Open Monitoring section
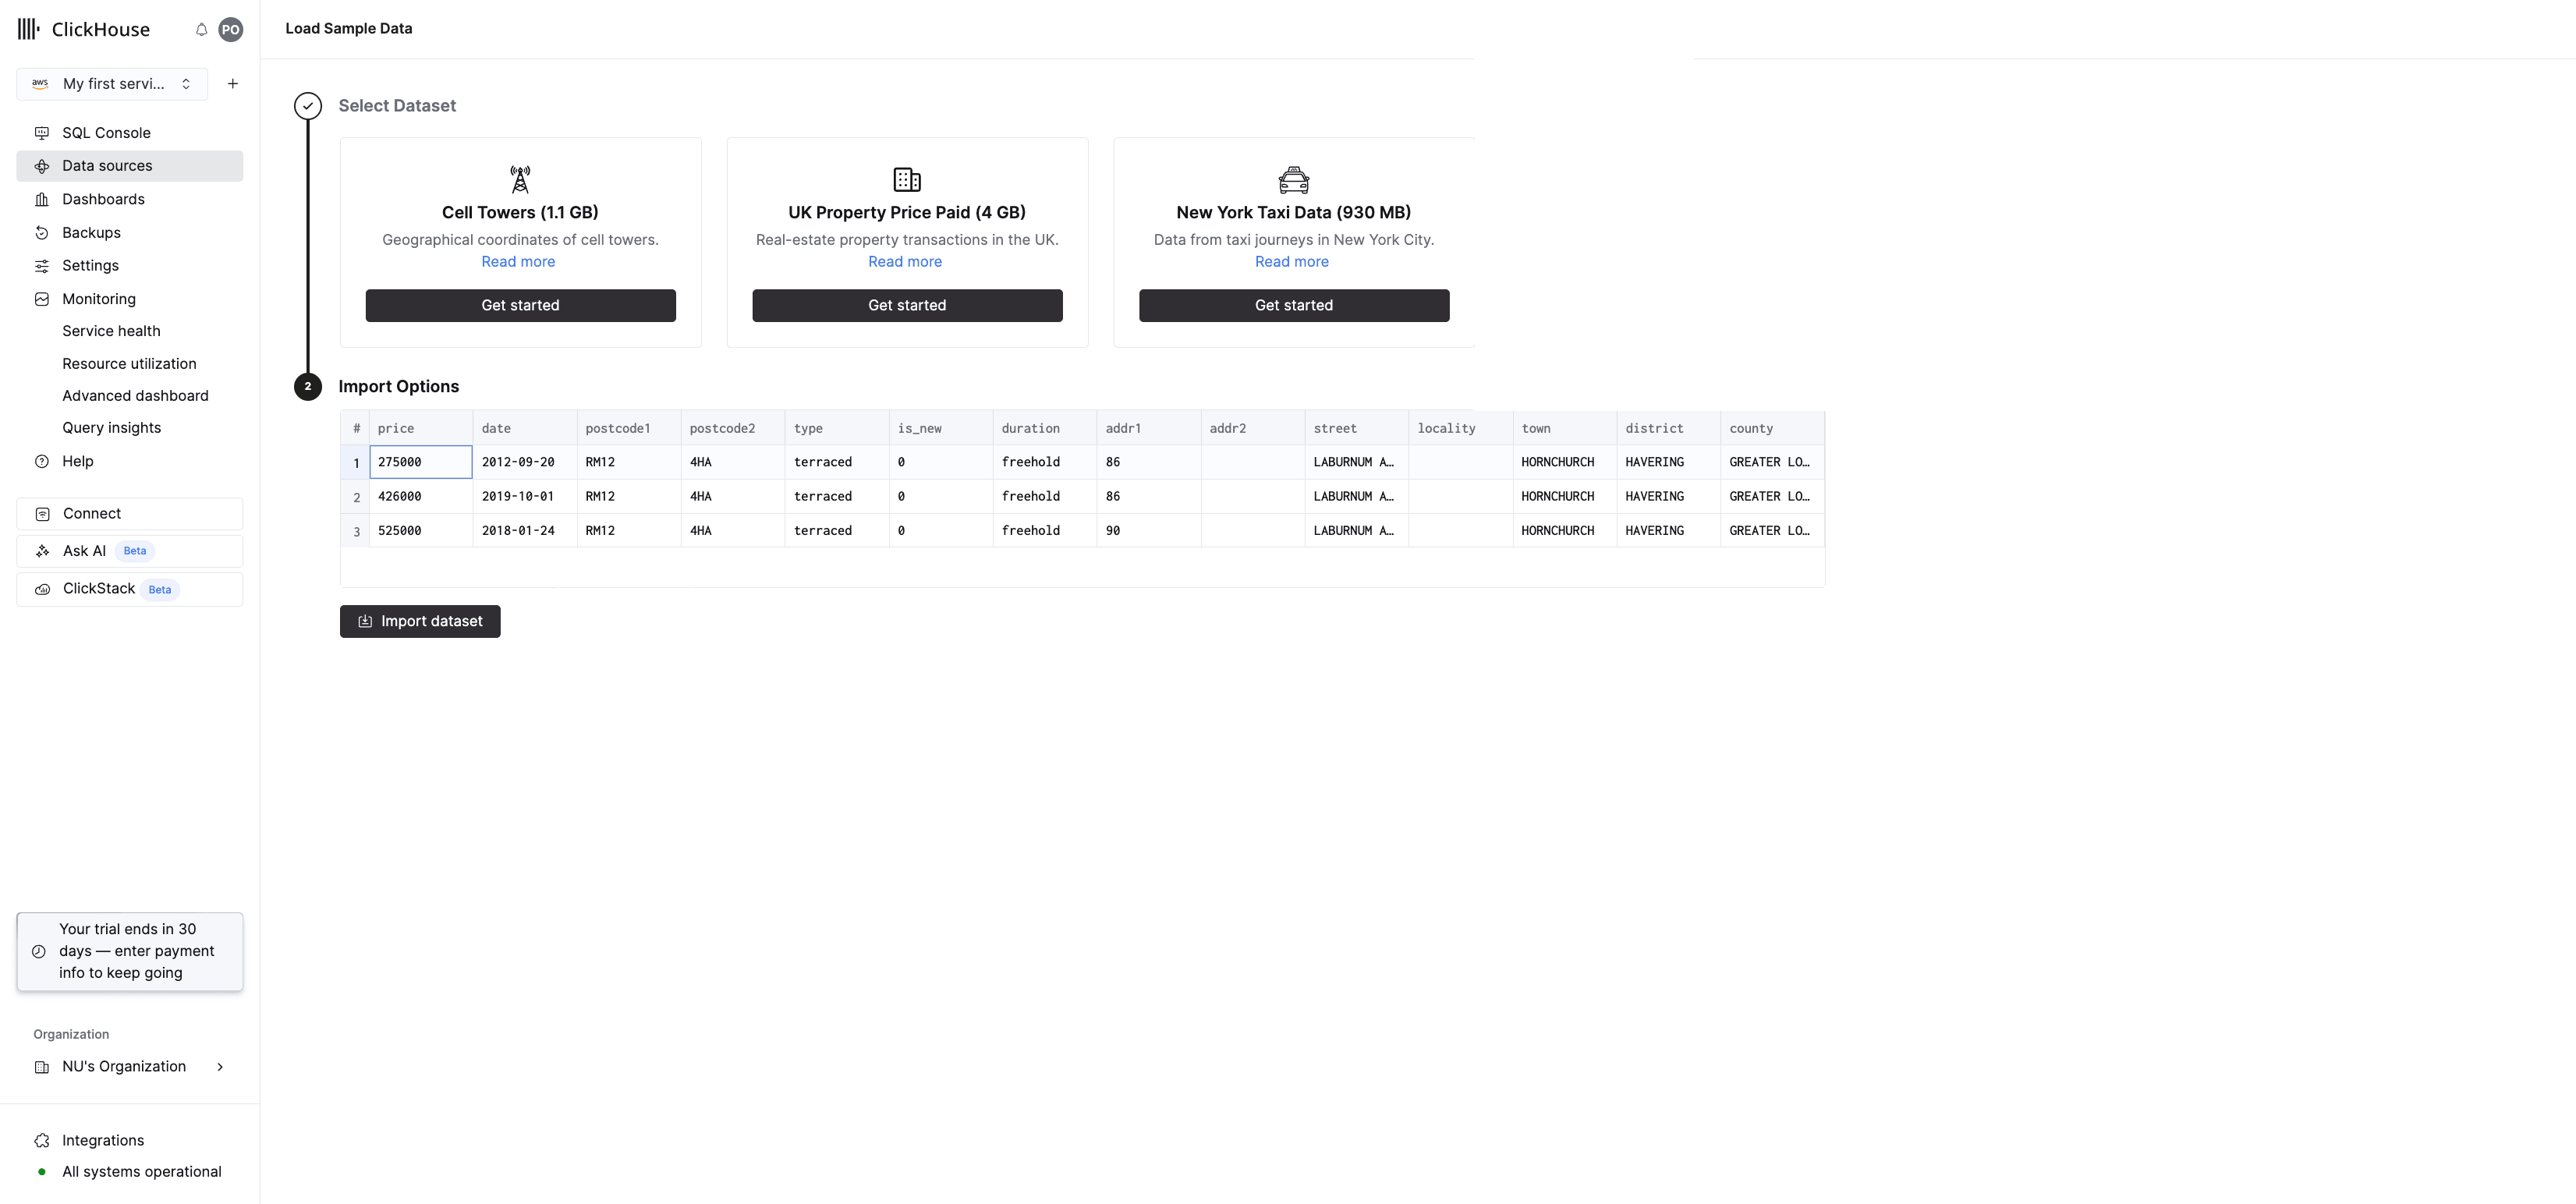Viewport: 2576px width, 1204px height. [130, 299]
